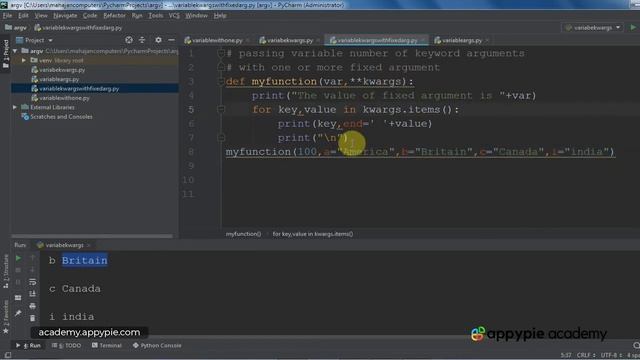Hide the Project tool window
The width and height of the screenshot is (640, 360).
(x=171, y=40)
